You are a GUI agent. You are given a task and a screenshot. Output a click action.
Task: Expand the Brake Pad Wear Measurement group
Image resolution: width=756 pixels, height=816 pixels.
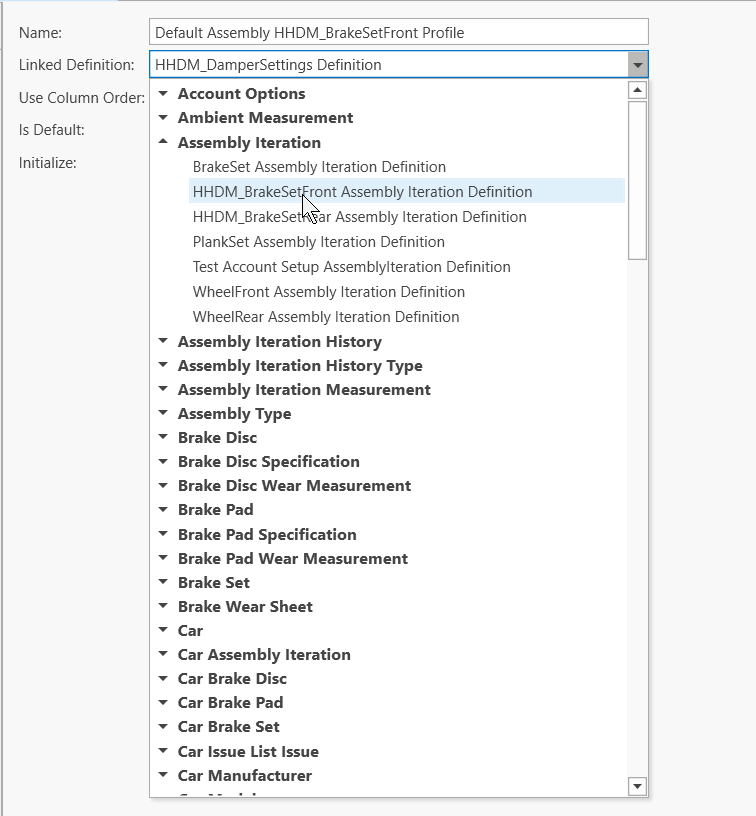164,558
